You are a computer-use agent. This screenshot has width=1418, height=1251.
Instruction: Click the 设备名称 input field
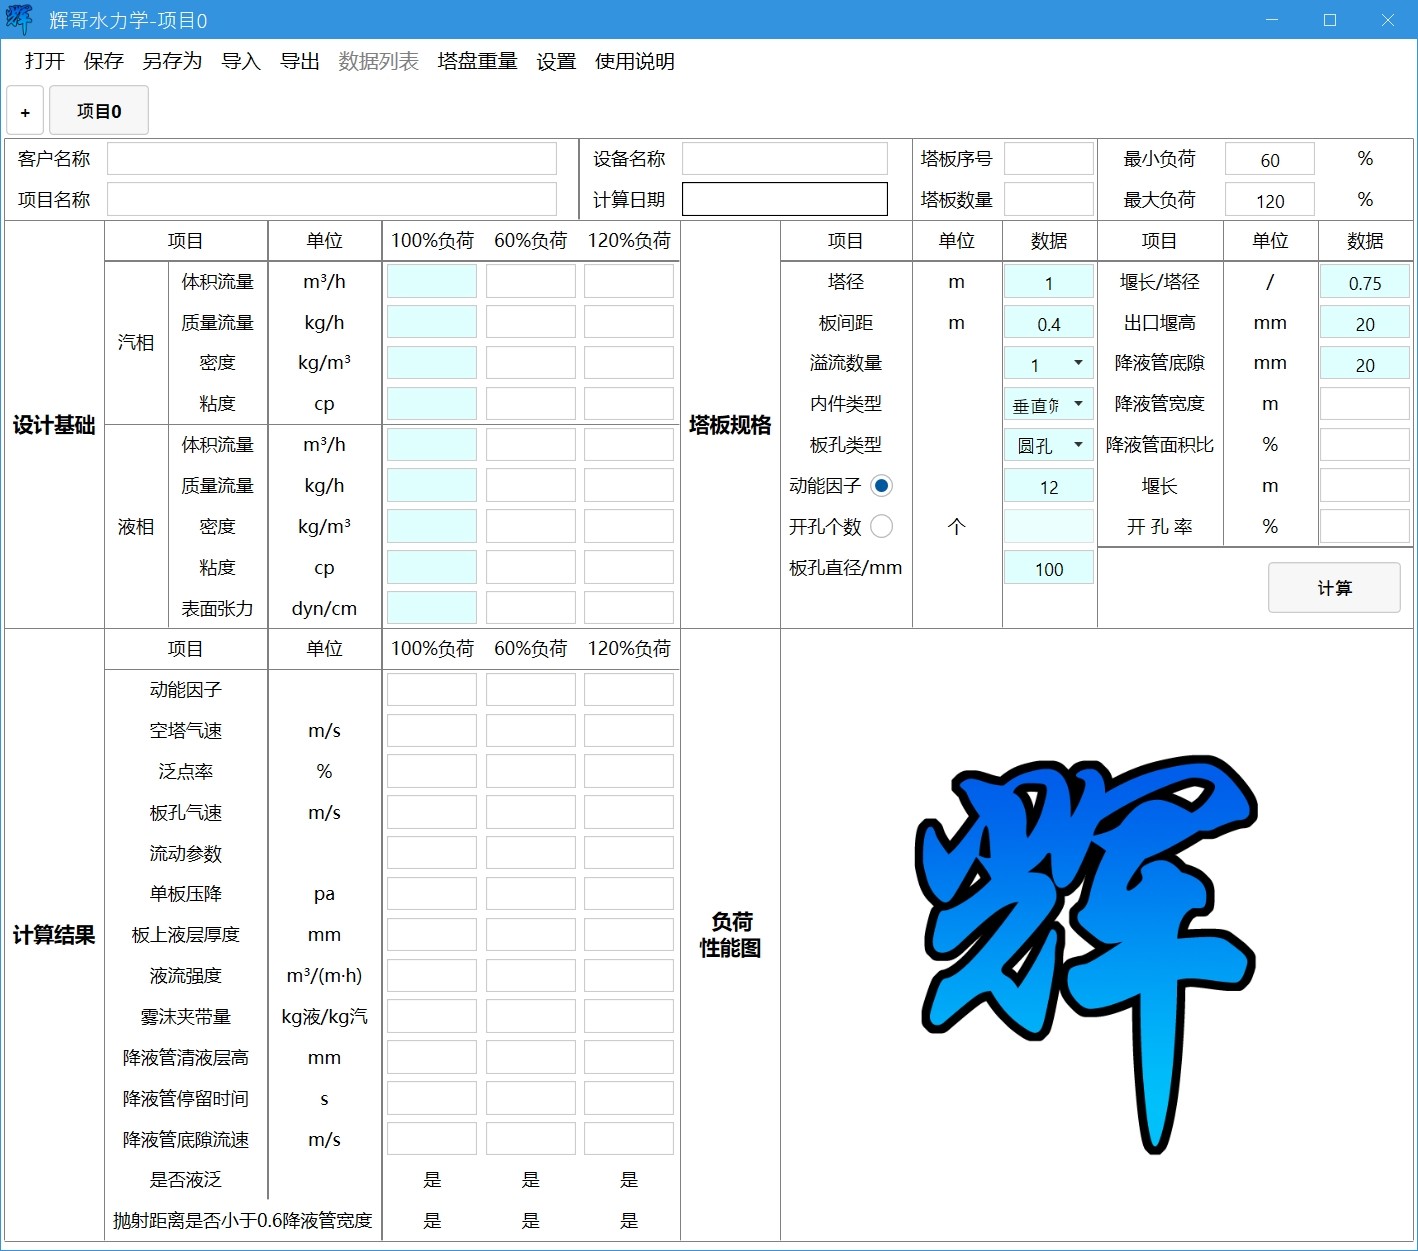click(x=785, y=159)
